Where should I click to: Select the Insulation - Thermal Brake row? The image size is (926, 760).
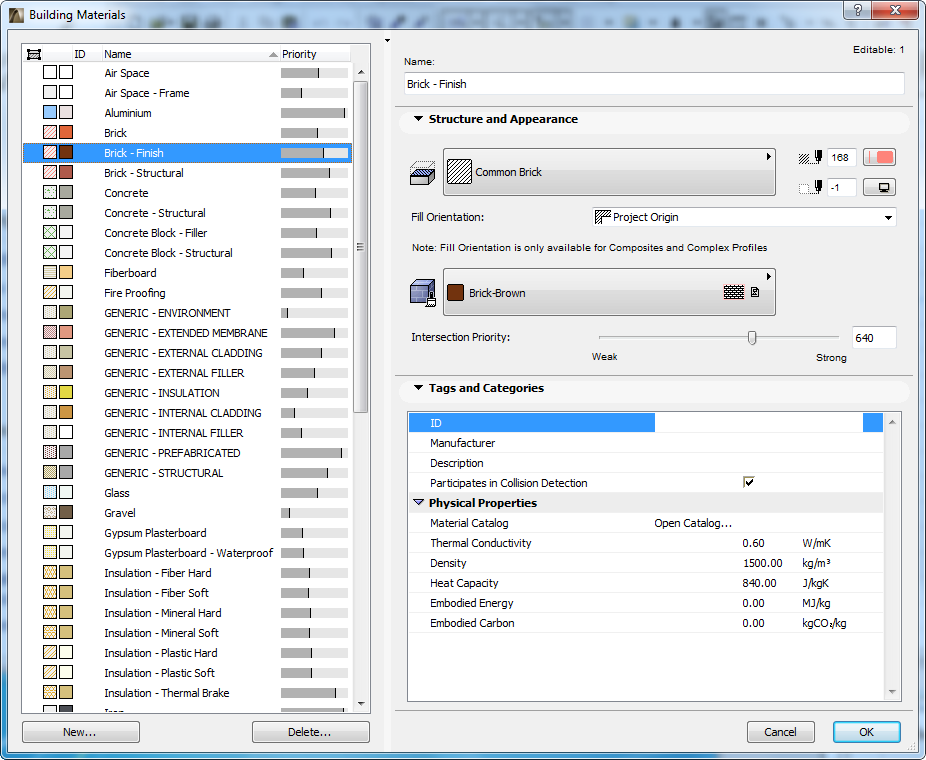tap(187, 693)
